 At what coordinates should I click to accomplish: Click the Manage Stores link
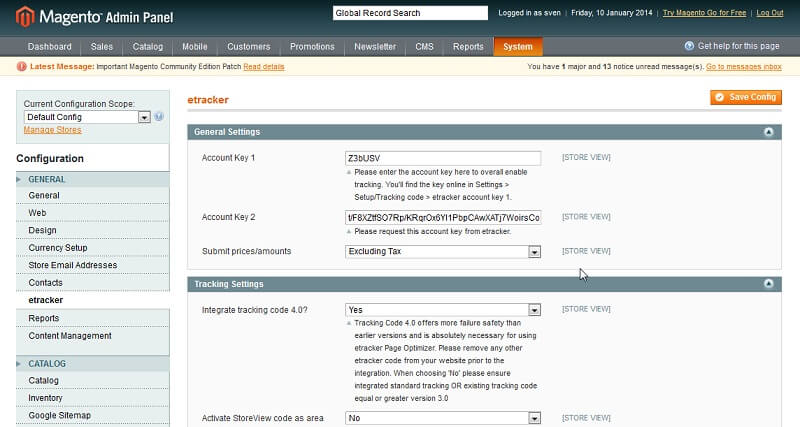53,130
